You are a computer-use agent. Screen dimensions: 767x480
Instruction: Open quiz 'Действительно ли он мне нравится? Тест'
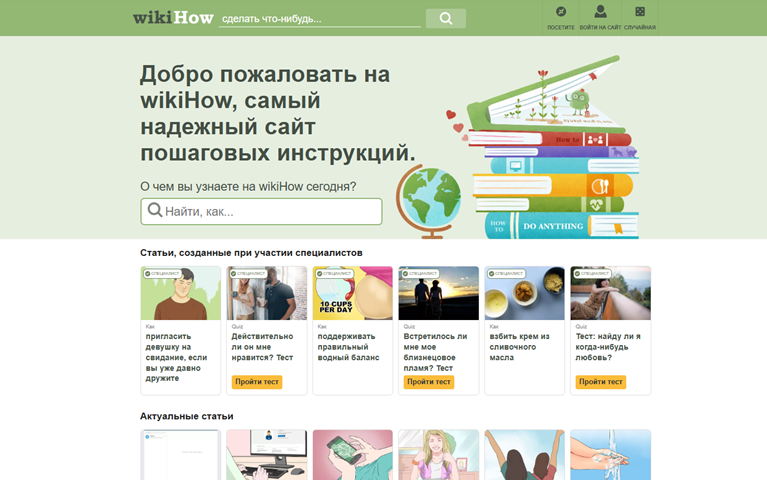(x=262, y=347)
